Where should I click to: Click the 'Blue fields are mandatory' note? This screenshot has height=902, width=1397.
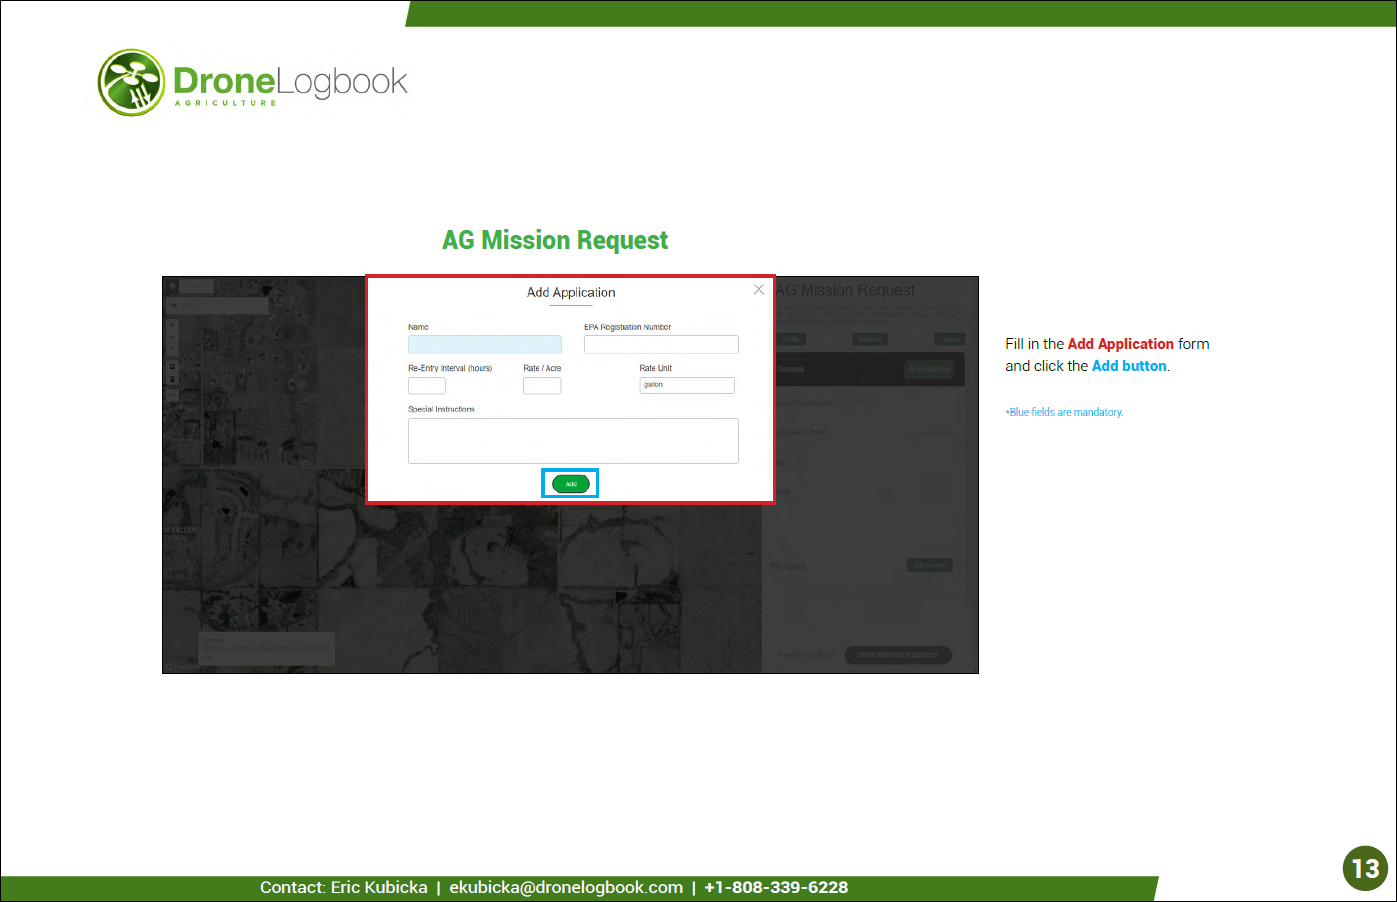point(1064,412)
